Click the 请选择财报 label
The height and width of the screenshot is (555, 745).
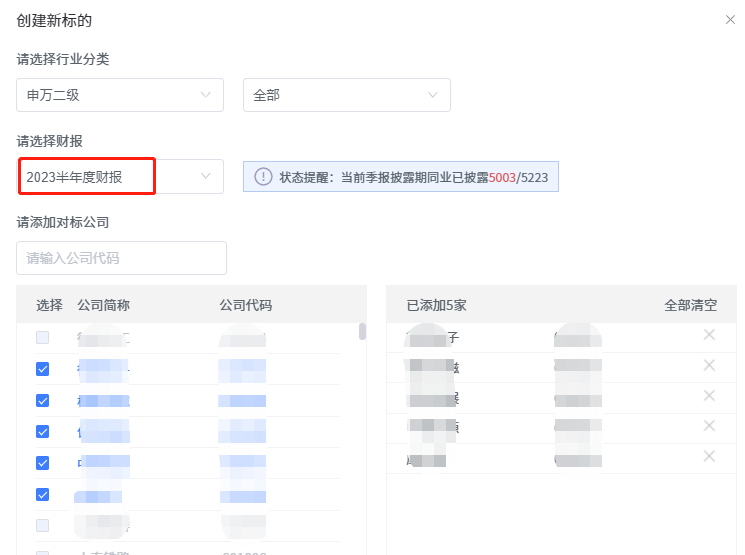tap(49, 141)
